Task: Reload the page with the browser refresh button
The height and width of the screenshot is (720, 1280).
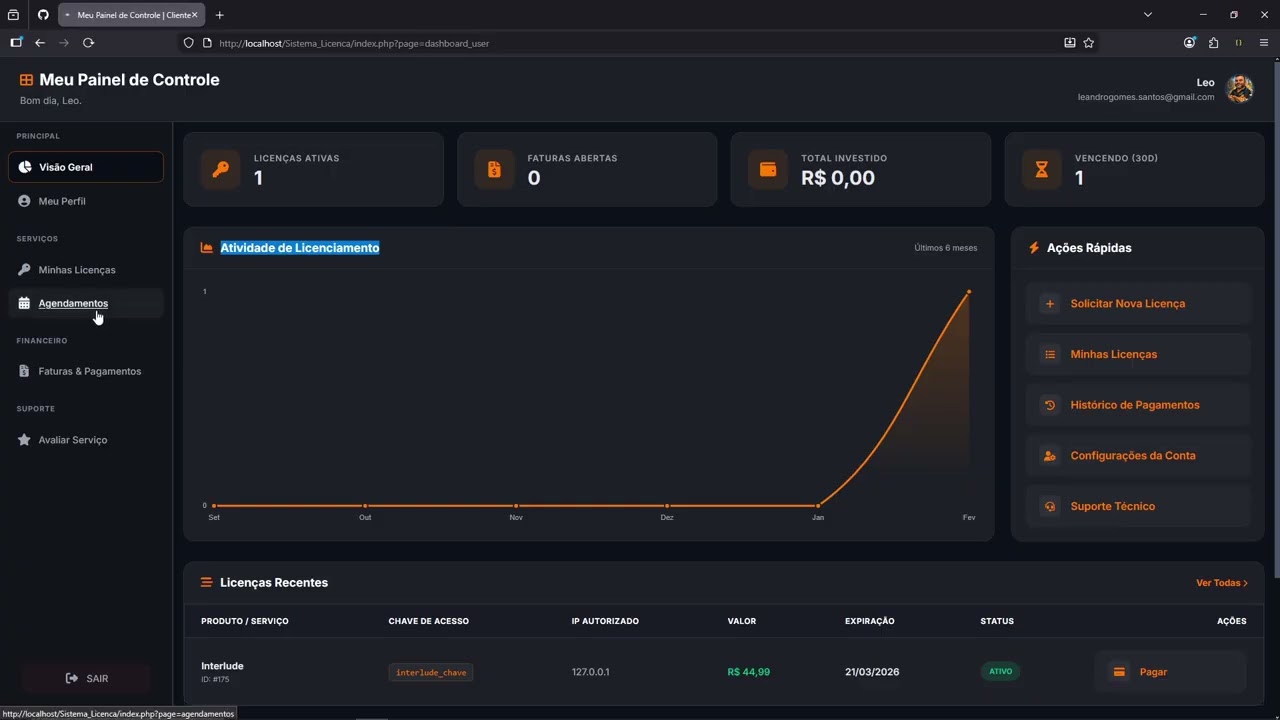Action: point(88,43)
